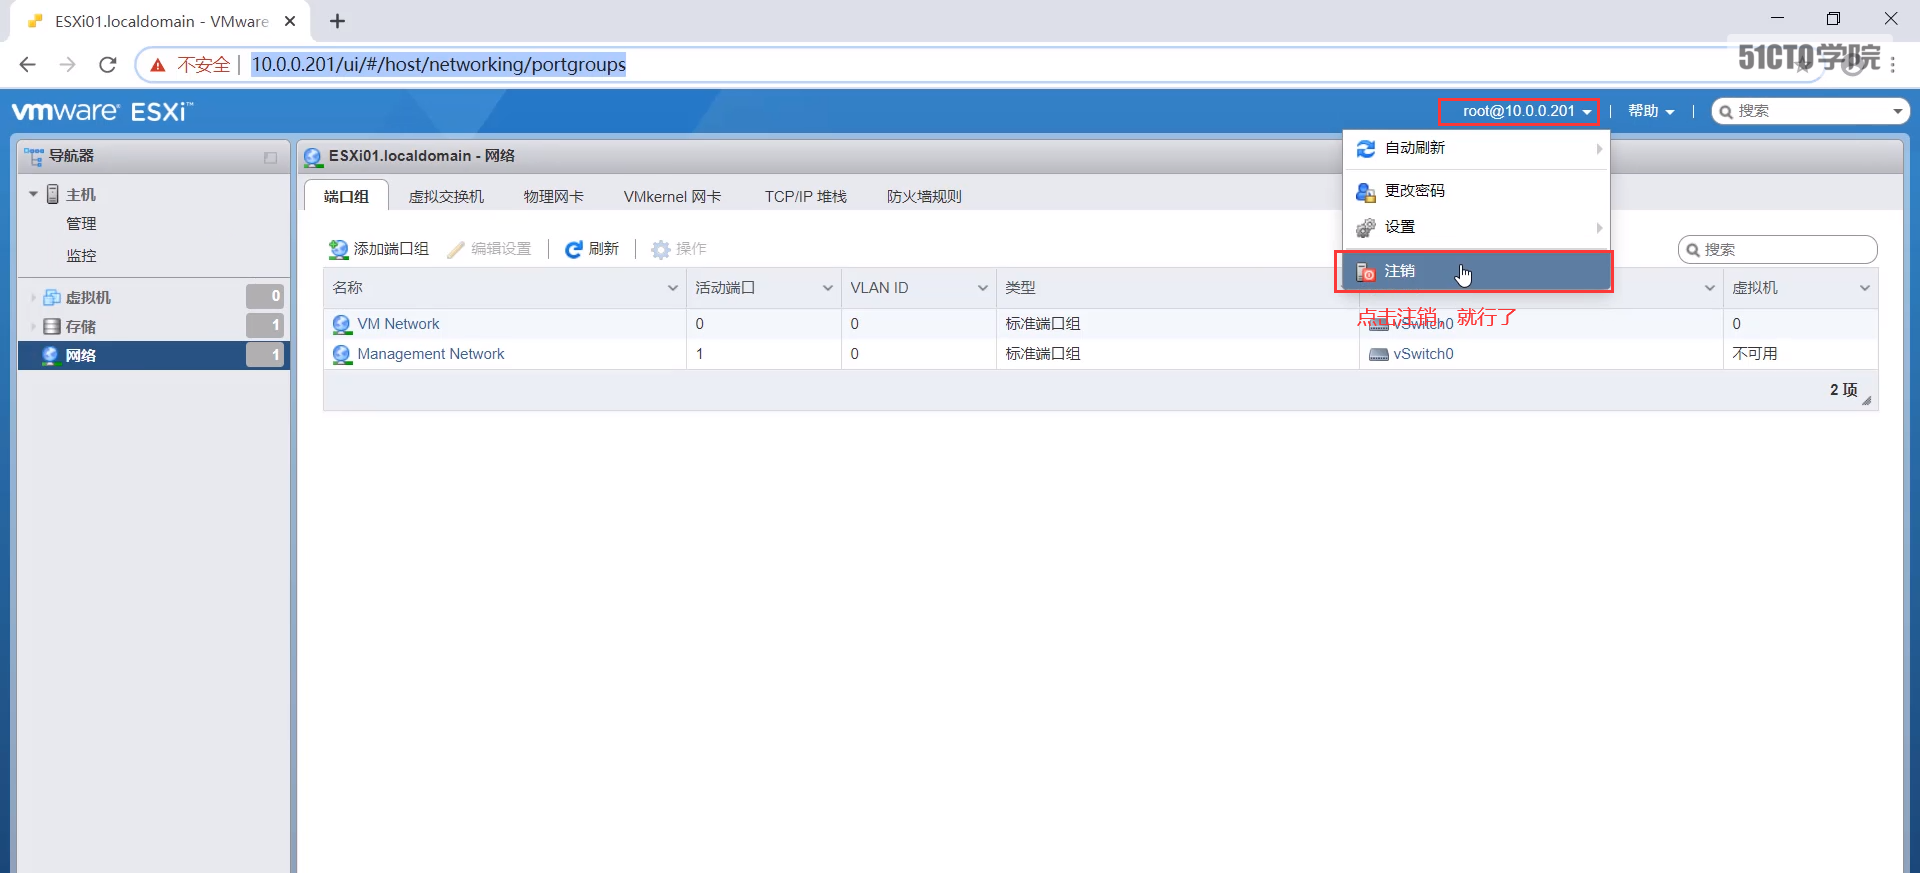Viewport: 1920px width, 873px height.
Task: Switch to the TCP/IP 堆栈 tab
Action: point(805,196)
